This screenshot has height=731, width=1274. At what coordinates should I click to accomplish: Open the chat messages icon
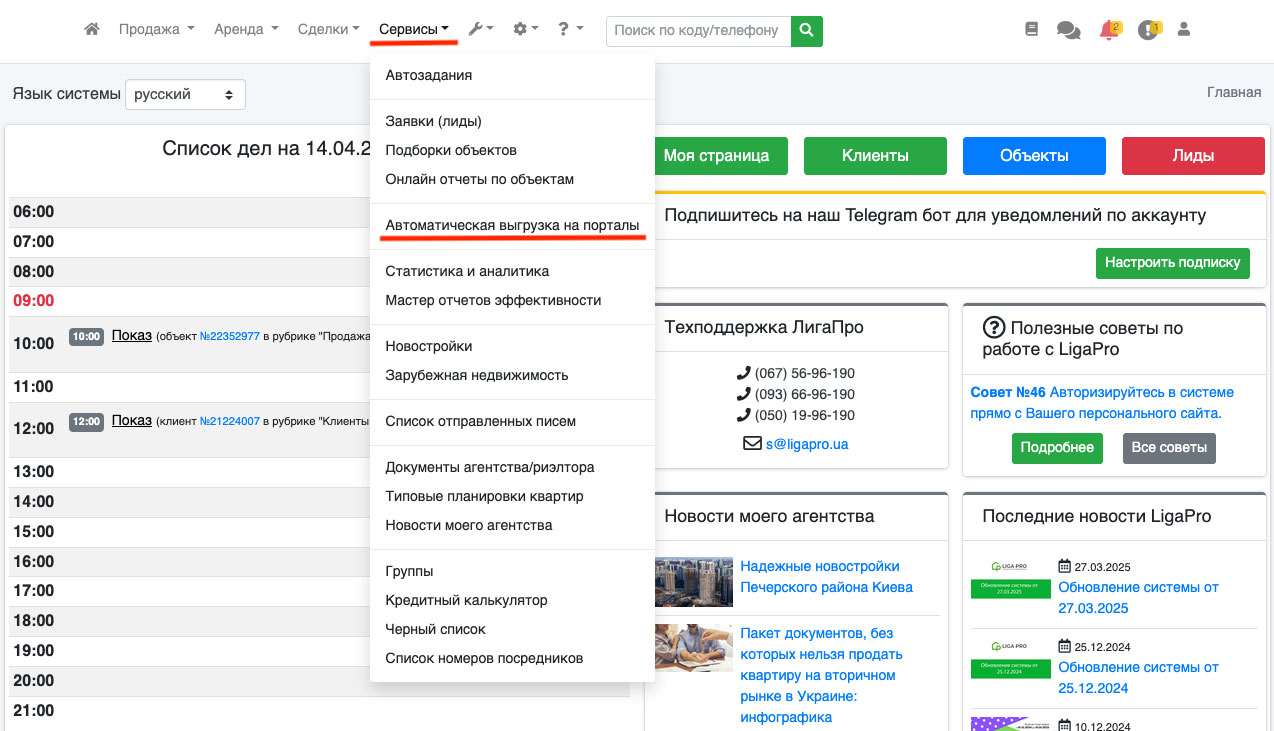[x=1068, y=30]
